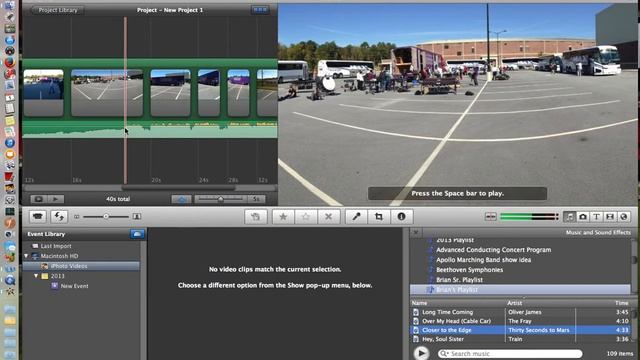
Task: Click the red playhead line in project
Action: pos(125,100)
